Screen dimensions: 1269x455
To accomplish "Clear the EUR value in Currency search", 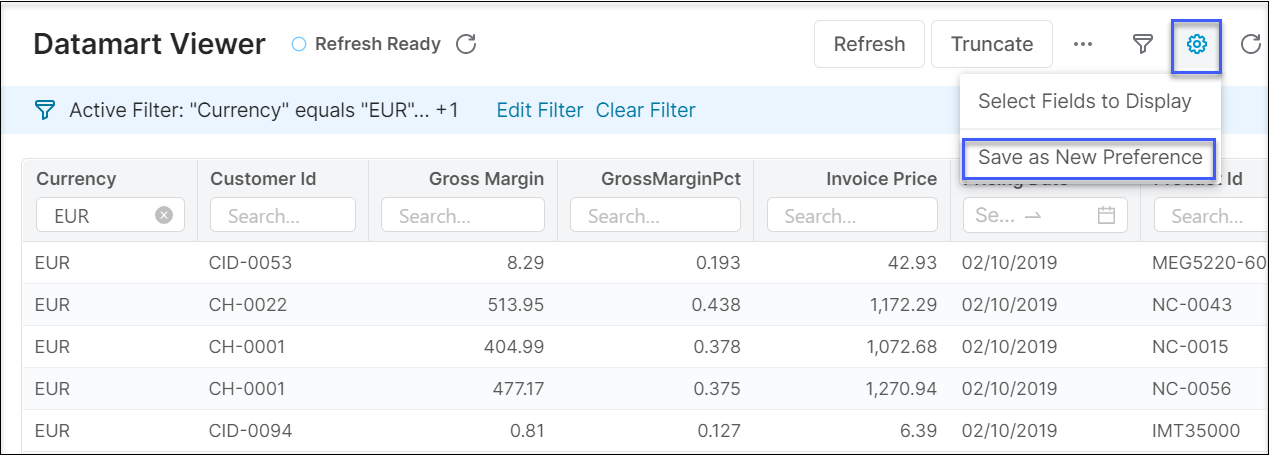I will point(164,215).
